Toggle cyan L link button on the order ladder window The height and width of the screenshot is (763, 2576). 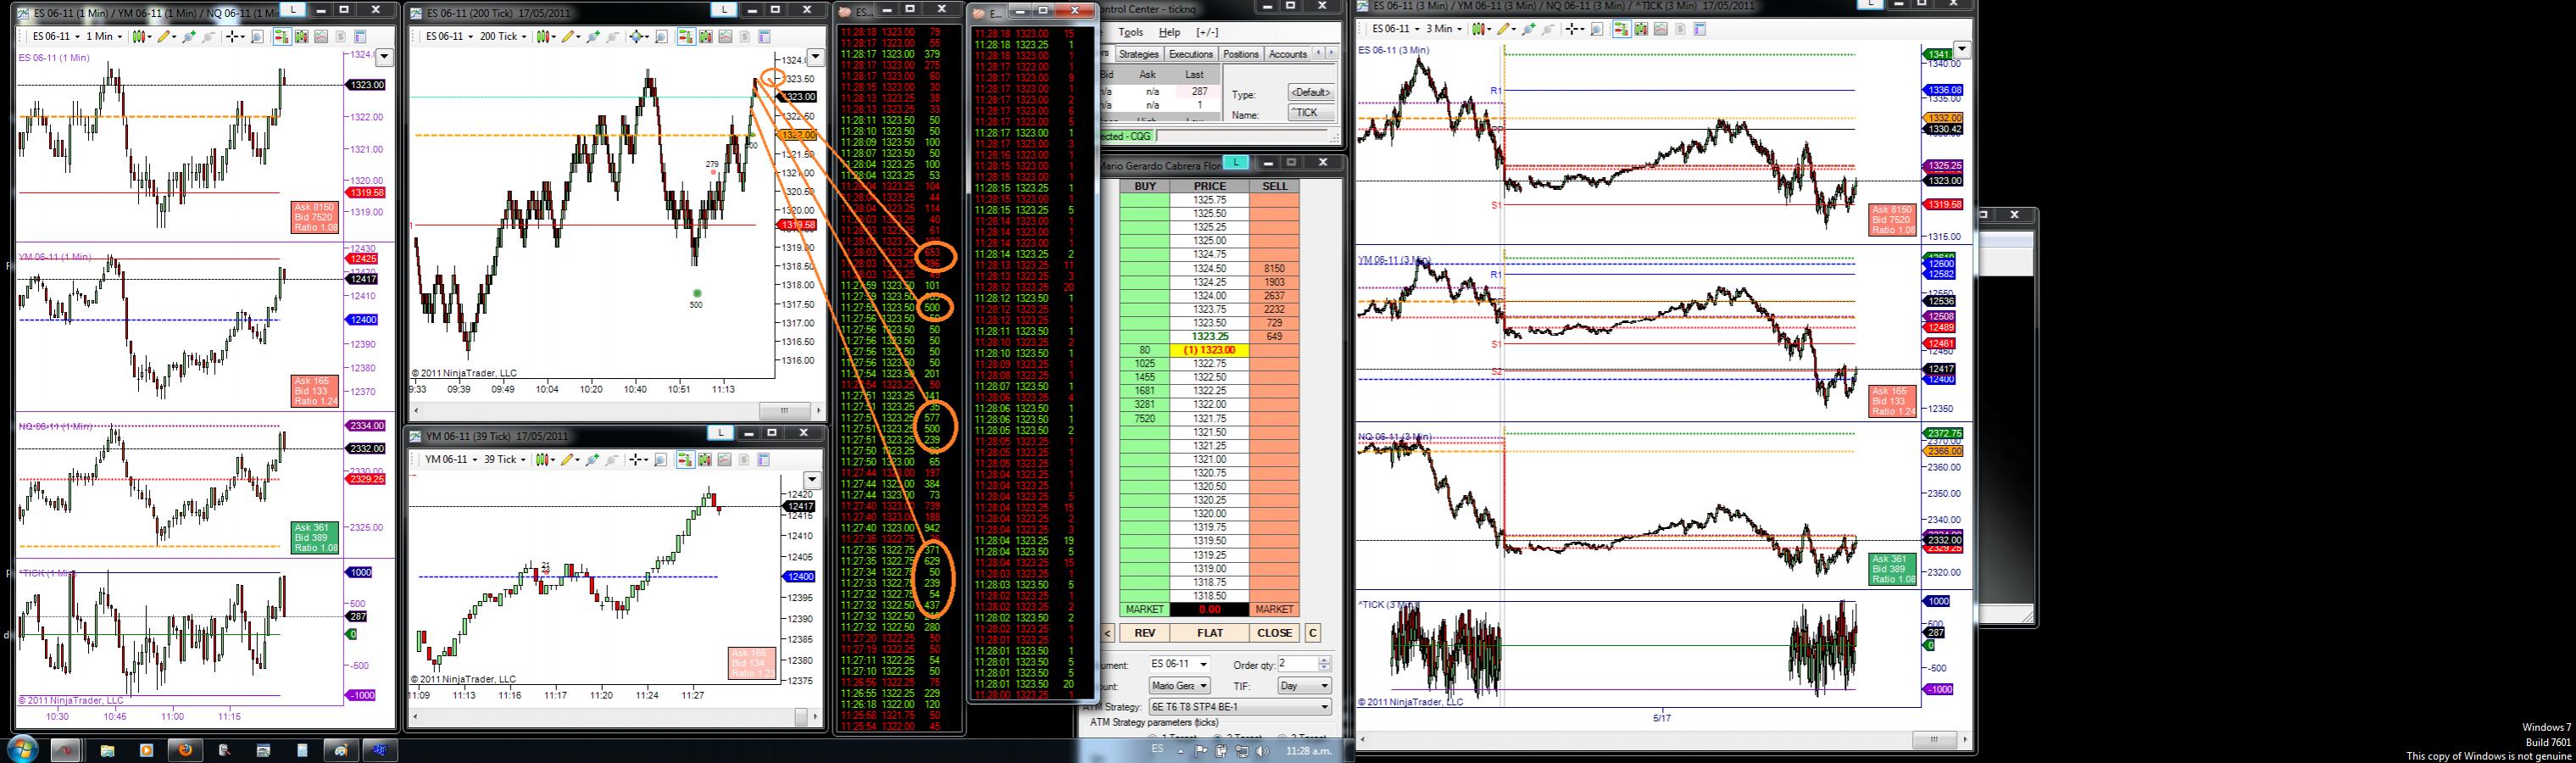(x=1237, y=162)
